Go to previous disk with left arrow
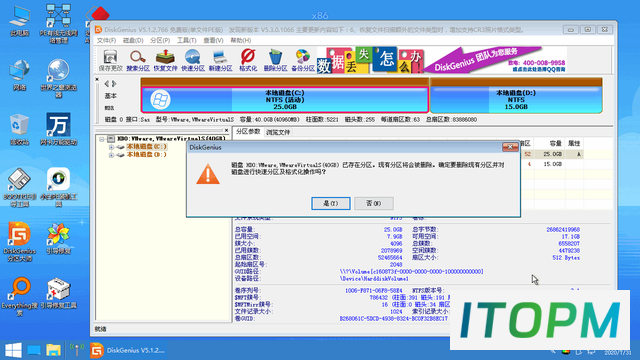Viewport: 640px width, 360px height. tap(107, 84)
